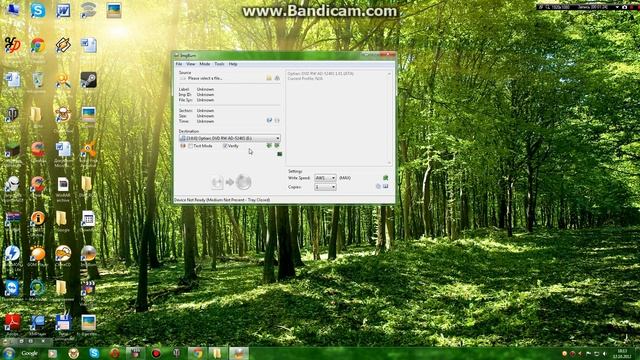Open the Help menu in ImgBurn
The width and height of the screenshot is (640, 360).
(233, 64)
